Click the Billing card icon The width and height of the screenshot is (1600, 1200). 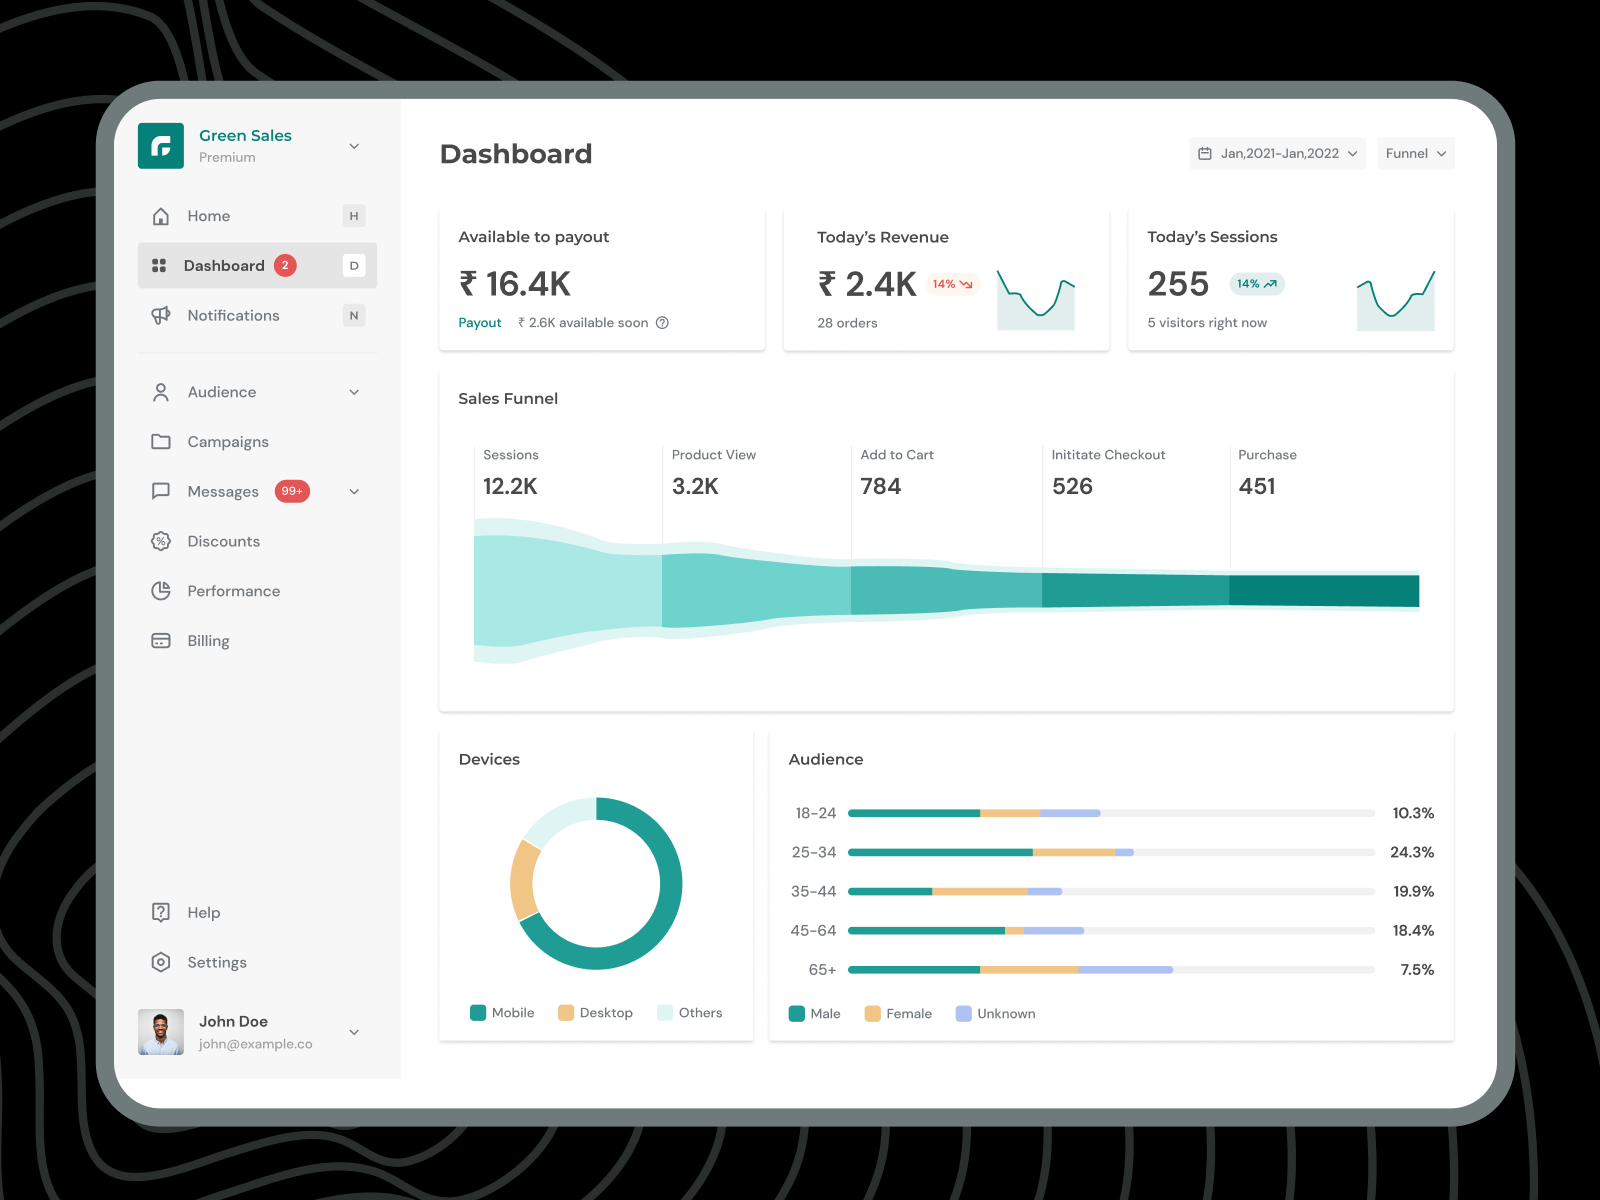pyautogui.click(x=161, y=641)
